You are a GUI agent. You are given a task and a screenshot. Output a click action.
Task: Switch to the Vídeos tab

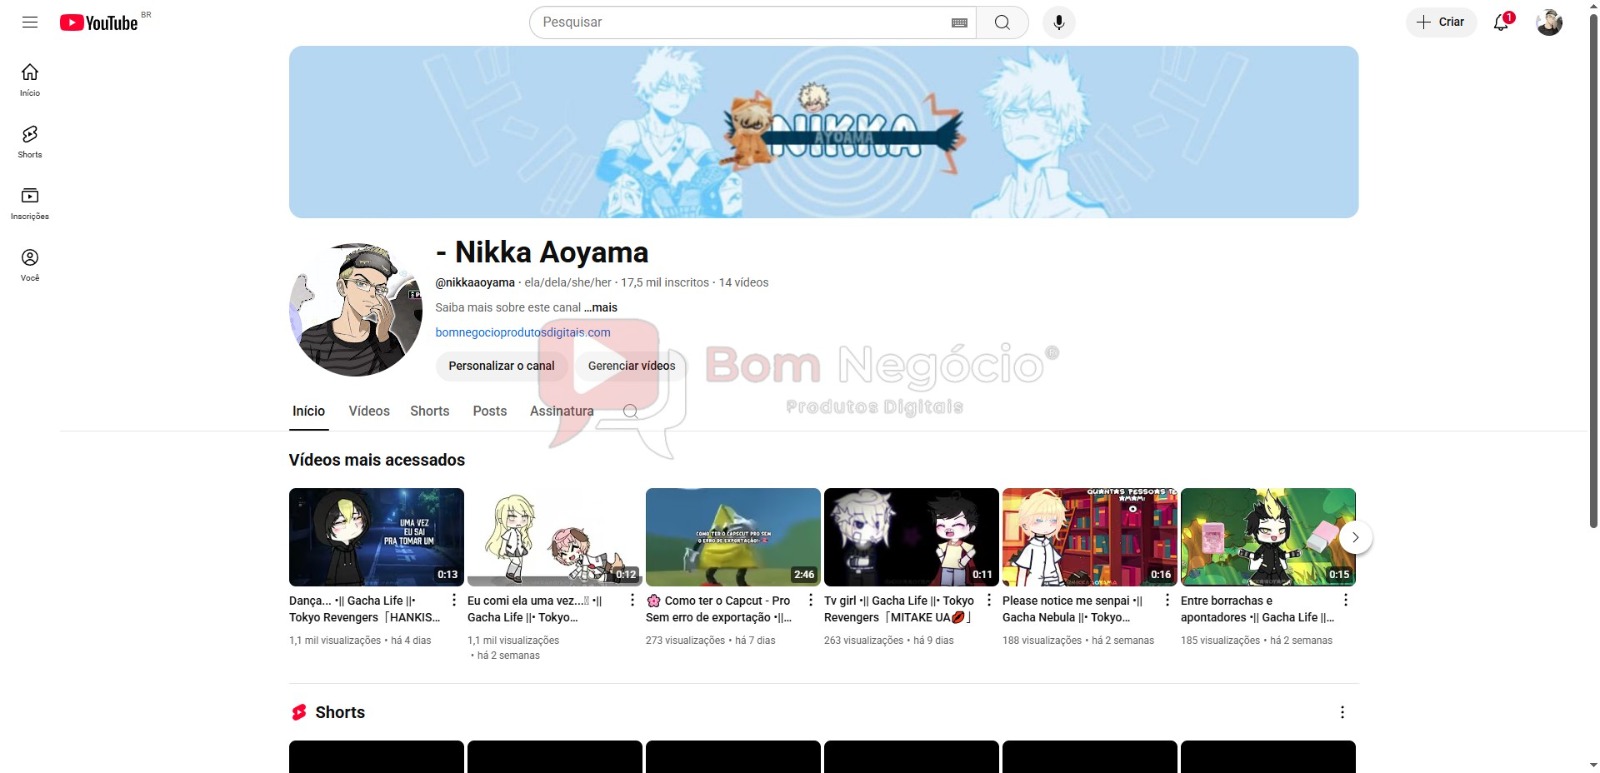tap(369, 411)
